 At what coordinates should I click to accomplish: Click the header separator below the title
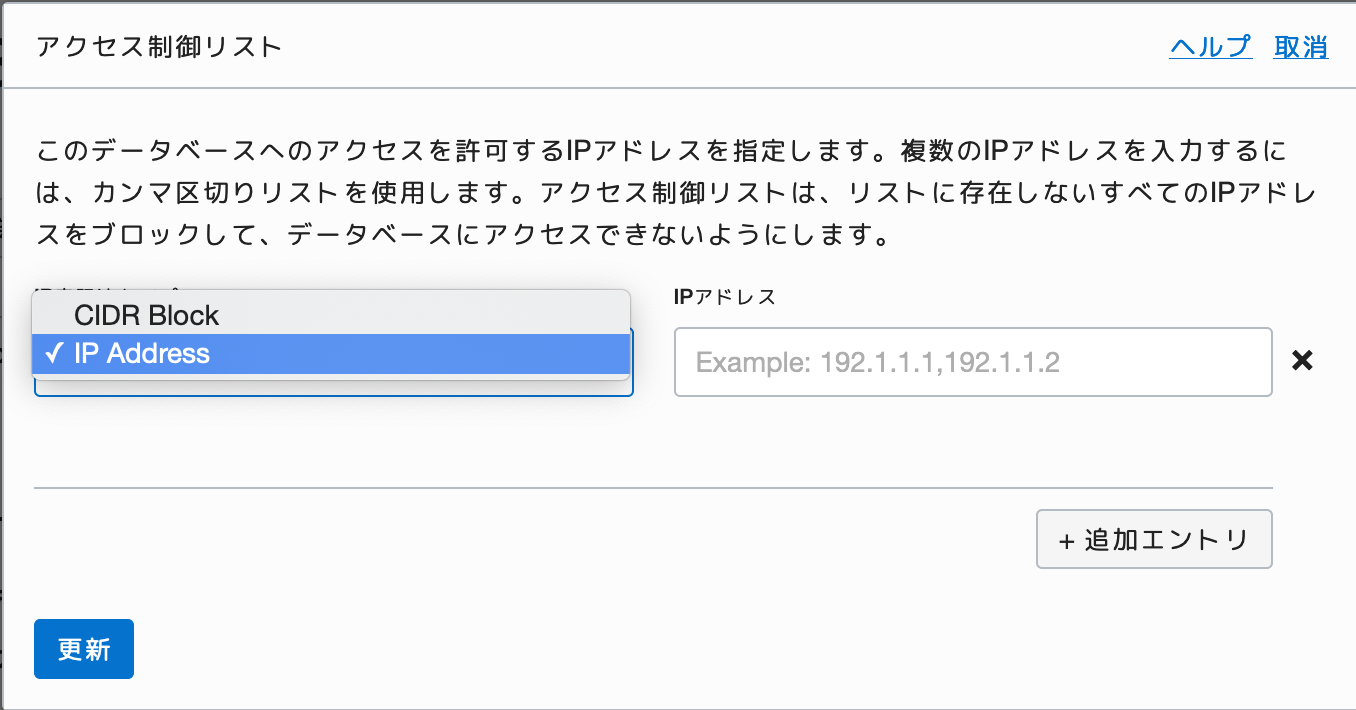click(678, 88)
